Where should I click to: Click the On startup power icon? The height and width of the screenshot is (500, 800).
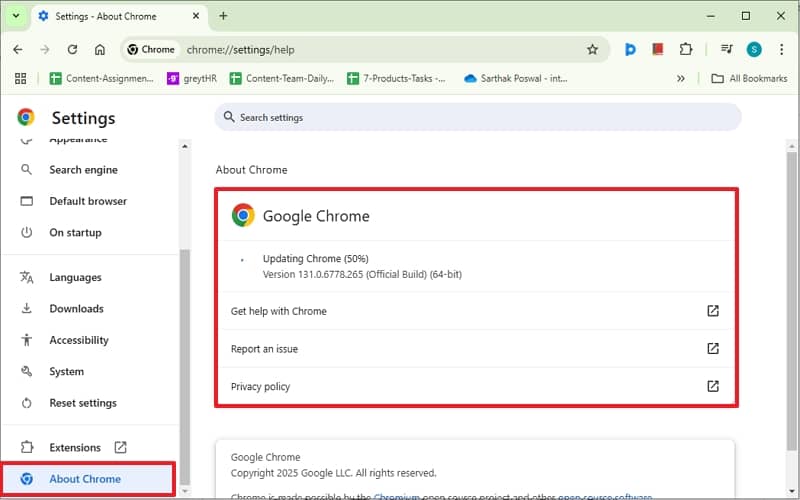[x=27, y=233]
